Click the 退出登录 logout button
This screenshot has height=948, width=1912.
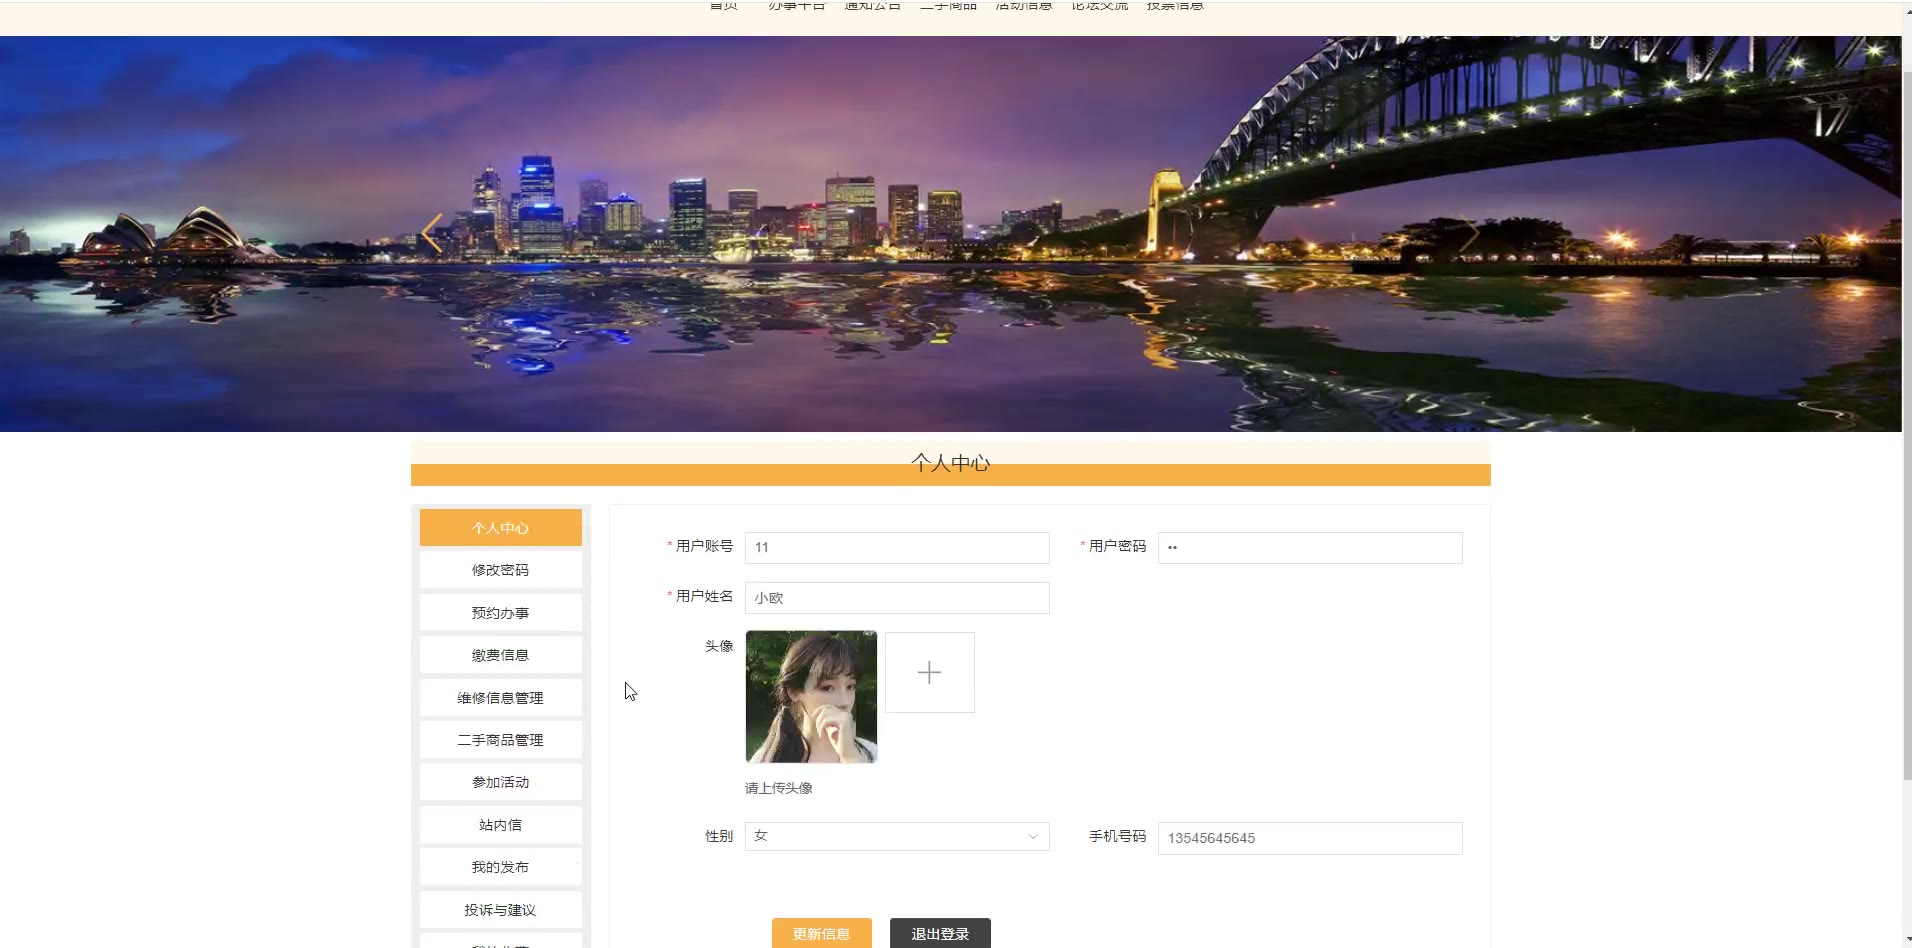[939, 933]
